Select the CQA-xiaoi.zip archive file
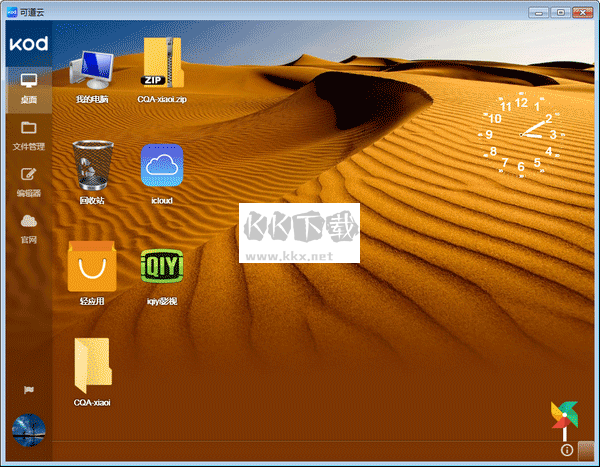The height and width of the screenshot is (467, 600). [162, 62]
